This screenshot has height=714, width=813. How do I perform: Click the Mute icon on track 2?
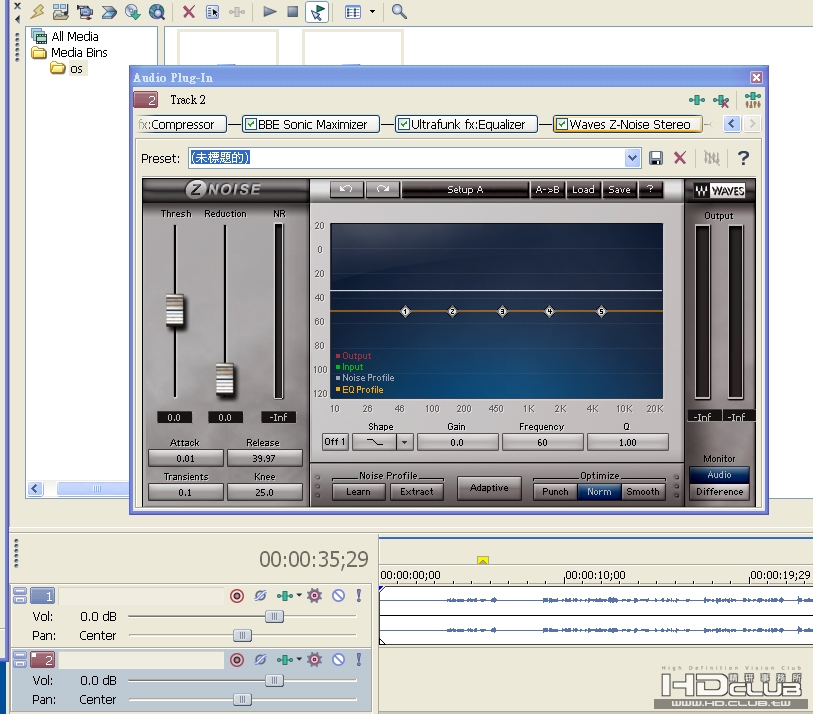pyautogui.click(x=338, y=660)
